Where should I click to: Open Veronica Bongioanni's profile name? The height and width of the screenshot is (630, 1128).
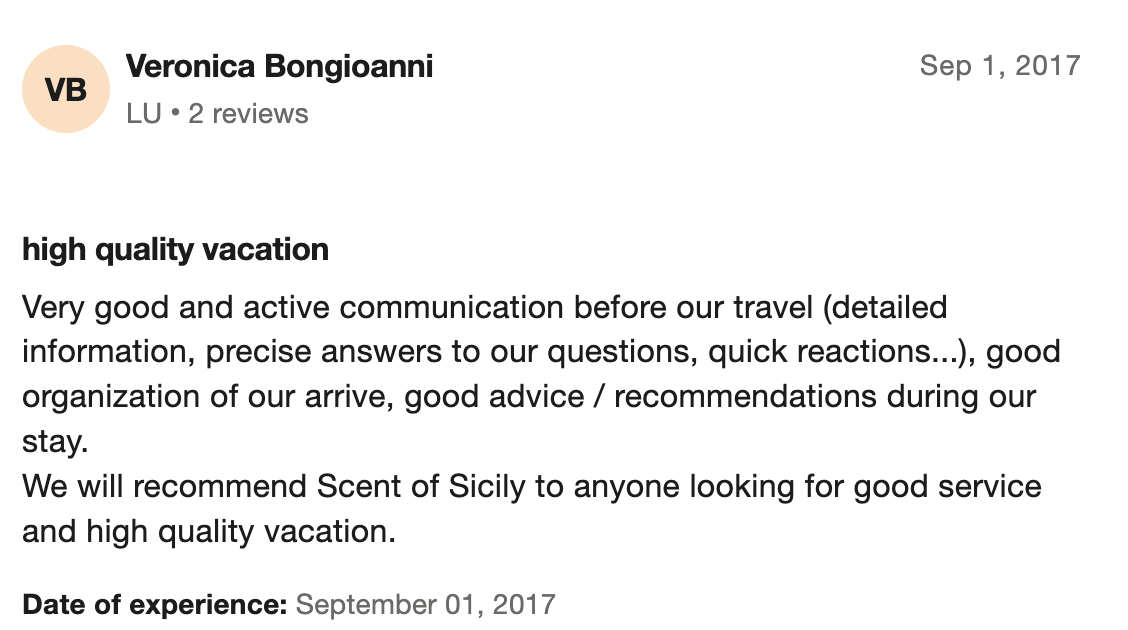click(279, 67)
